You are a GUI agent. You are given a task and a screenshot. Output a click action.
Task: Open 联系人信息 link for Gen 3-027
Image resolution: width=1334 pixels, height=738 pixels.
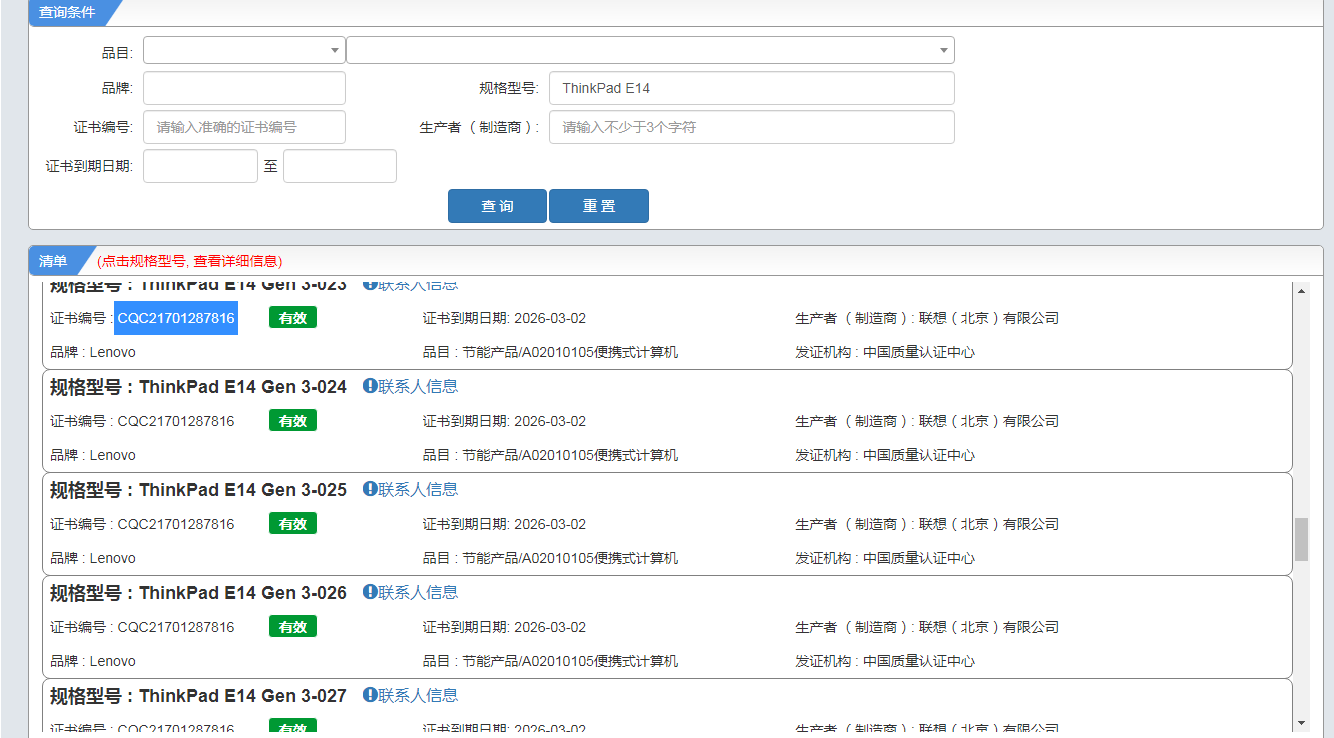418,695
